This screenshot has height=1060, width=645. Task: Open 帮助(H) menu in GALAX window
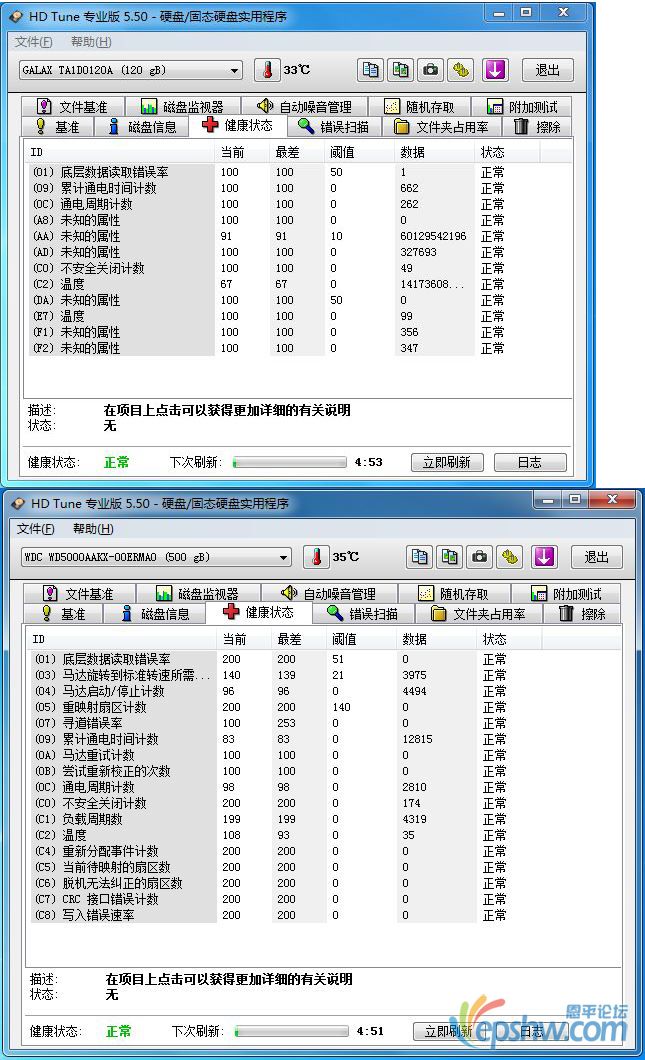pos(91,42)
